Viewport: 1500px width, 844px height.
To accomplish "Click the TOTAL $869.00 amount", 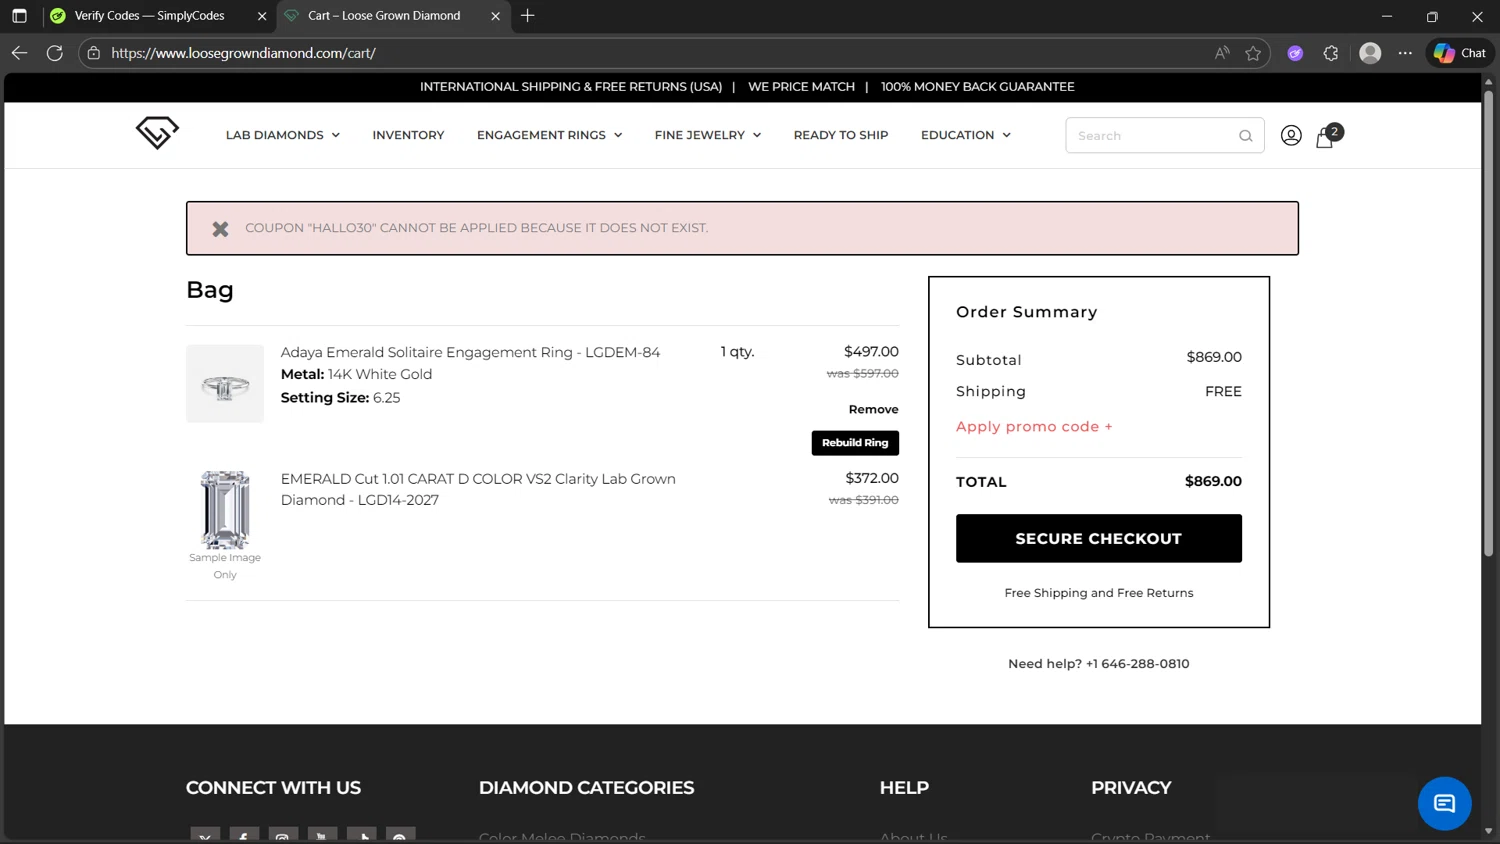I will point(1213,481).
